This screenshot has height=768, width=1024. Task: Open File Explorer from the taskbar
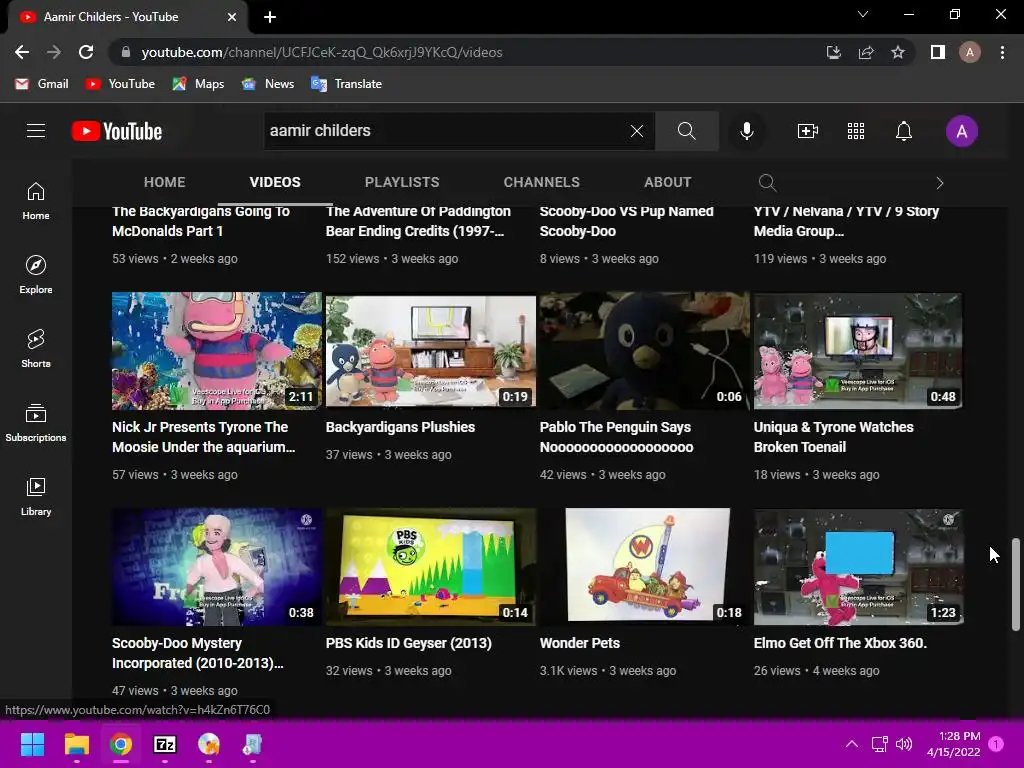(76, 744)
